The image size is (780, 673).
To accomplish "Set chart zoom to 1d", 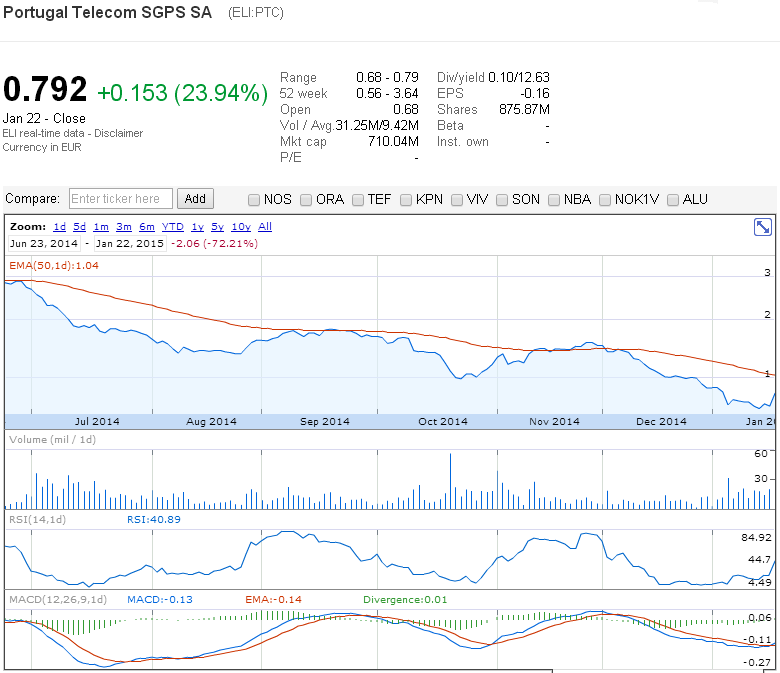I will [x=60, y=227].
